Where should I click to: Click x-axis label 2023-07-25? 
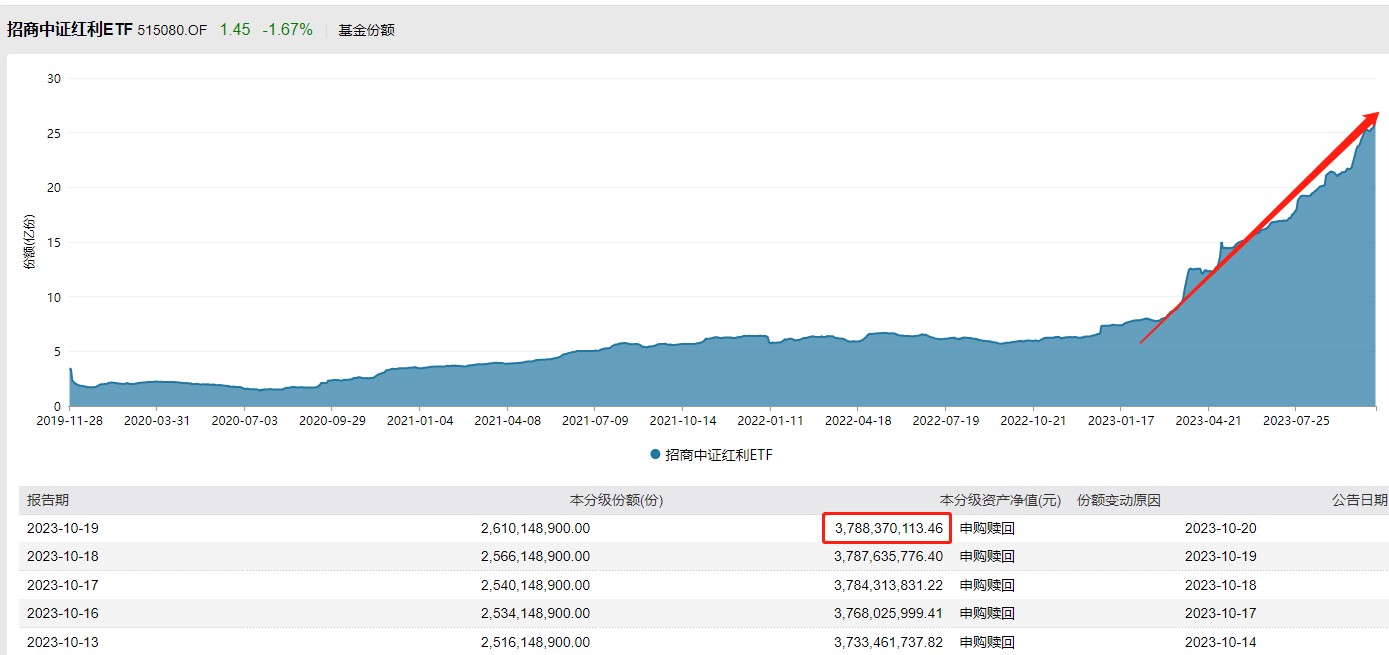tap(1296, 421)
